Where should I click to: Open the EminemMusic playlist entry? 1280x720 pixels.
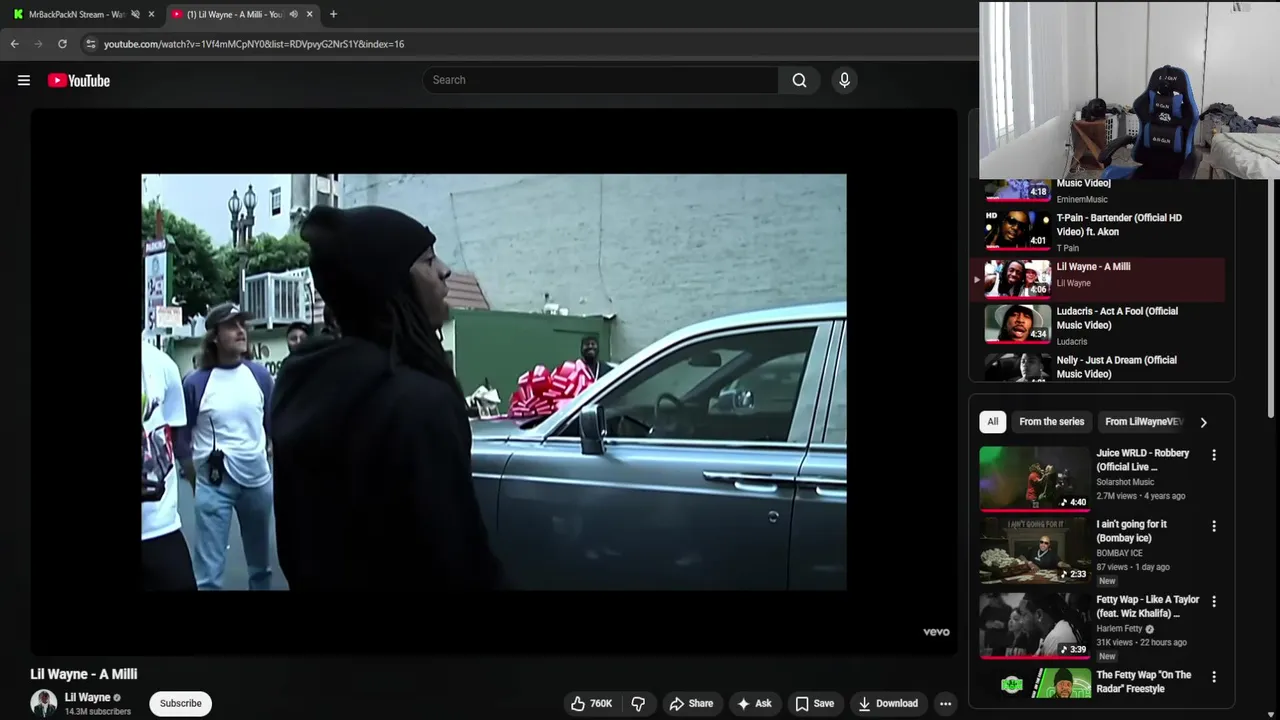[1100, 192]
